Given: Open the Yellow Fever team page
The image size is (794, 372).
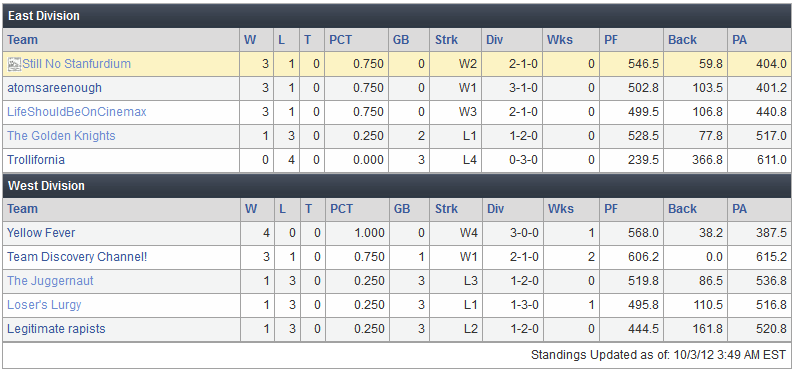Looking at the screenshot, I should pyautogui.click(x=41, y=233).
